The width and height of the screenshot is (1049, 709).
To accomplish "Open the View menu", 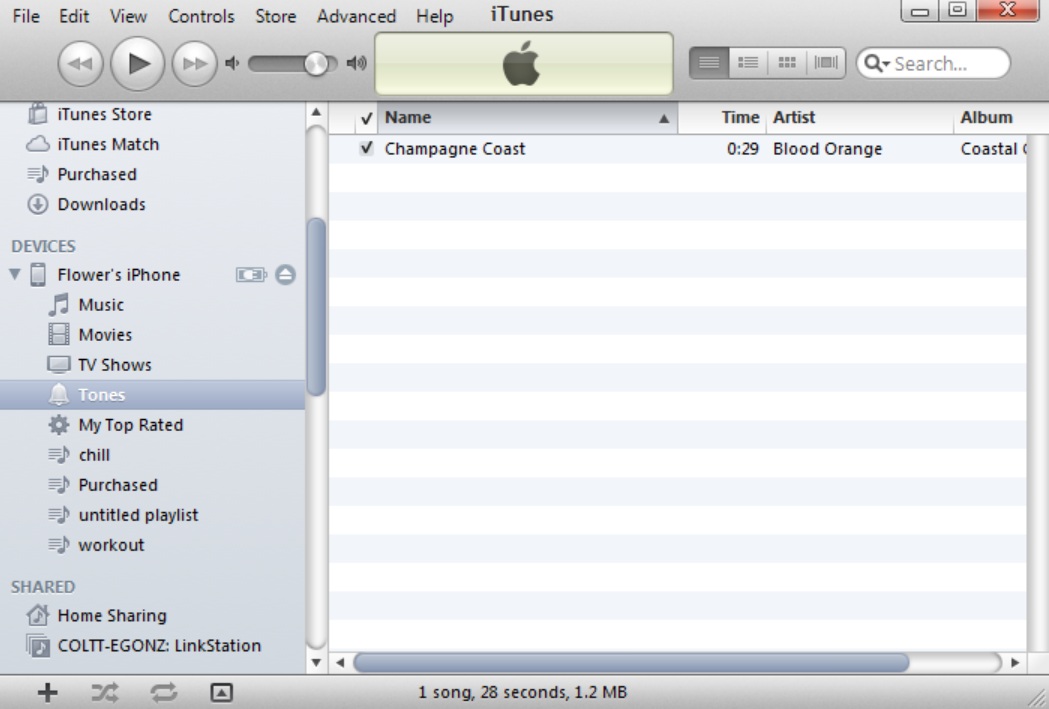I will coord(128,16).
